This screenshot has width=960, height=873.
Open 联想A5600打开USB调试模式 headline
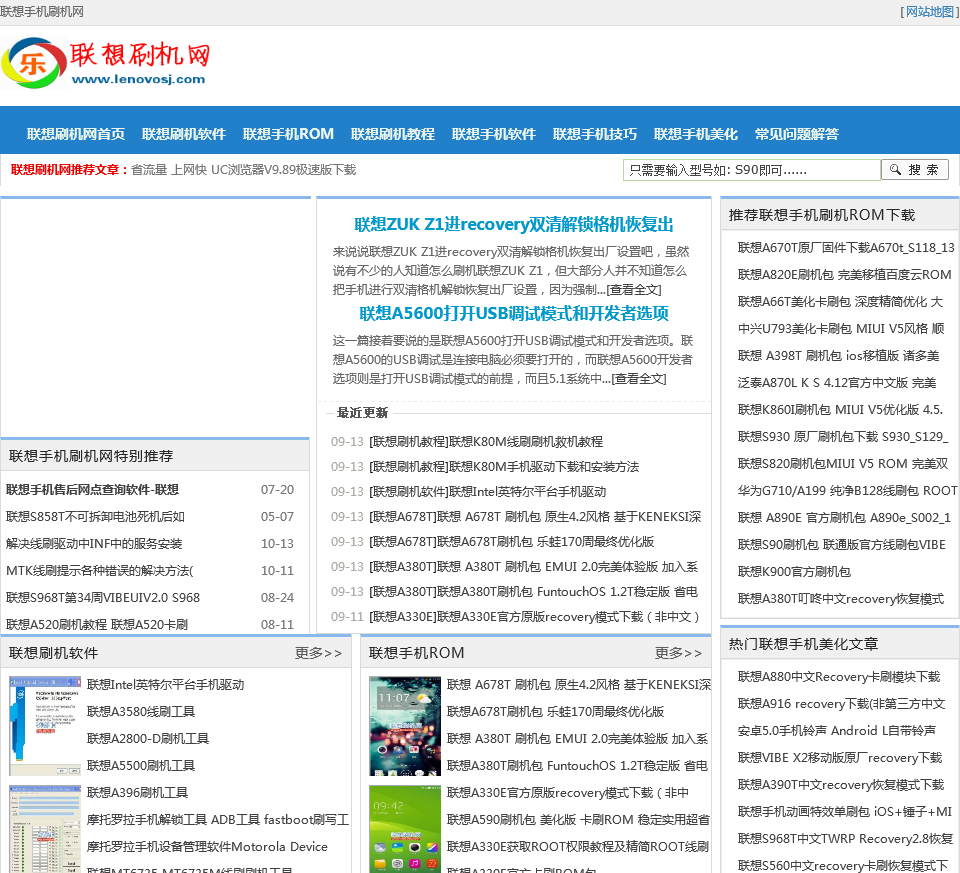click(x=514, y=313)
